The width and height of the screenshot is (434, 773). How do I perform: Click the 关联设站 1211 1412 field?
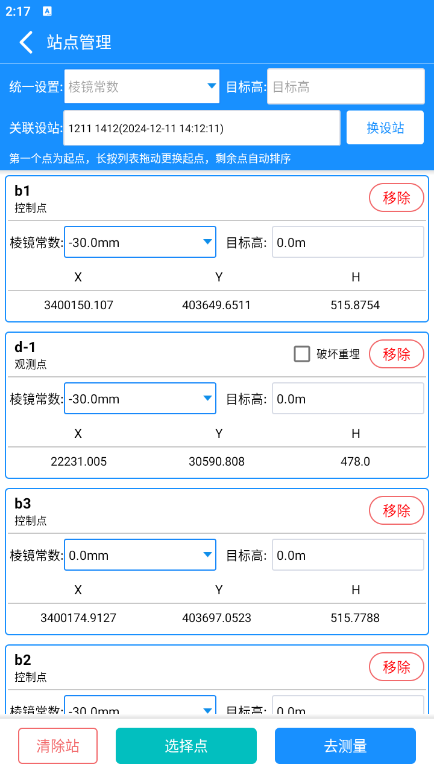tap(202, 128)
